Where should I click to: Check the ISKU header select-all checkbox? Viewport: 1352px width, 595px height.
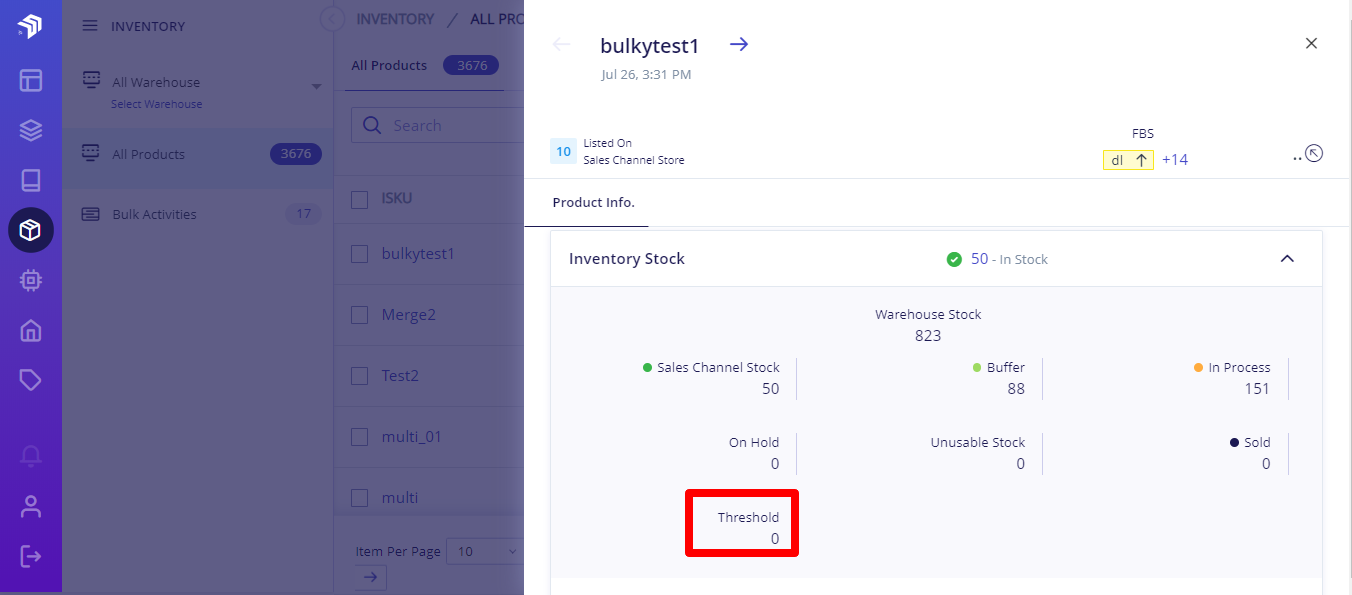pos(360,199)
